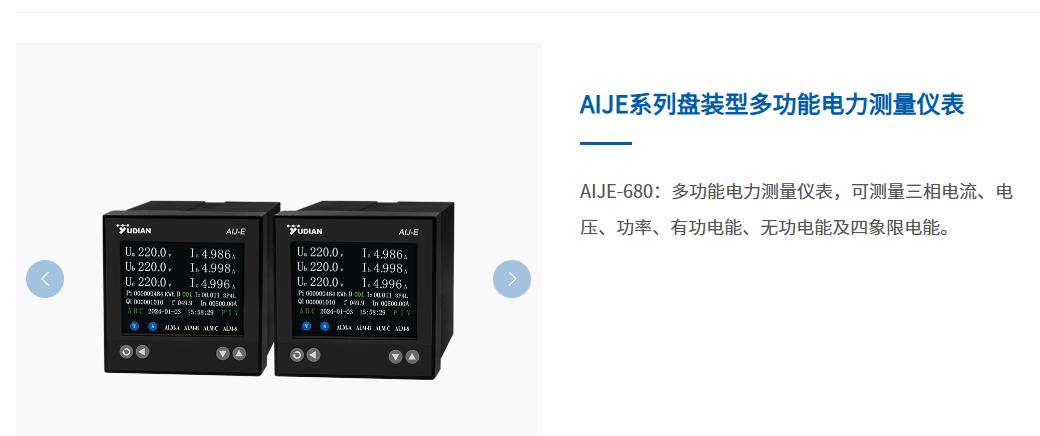This screenshot has width=1040, height=436.
Task: Click the AIJE-680 description paragraph
Action: [797, 210]
